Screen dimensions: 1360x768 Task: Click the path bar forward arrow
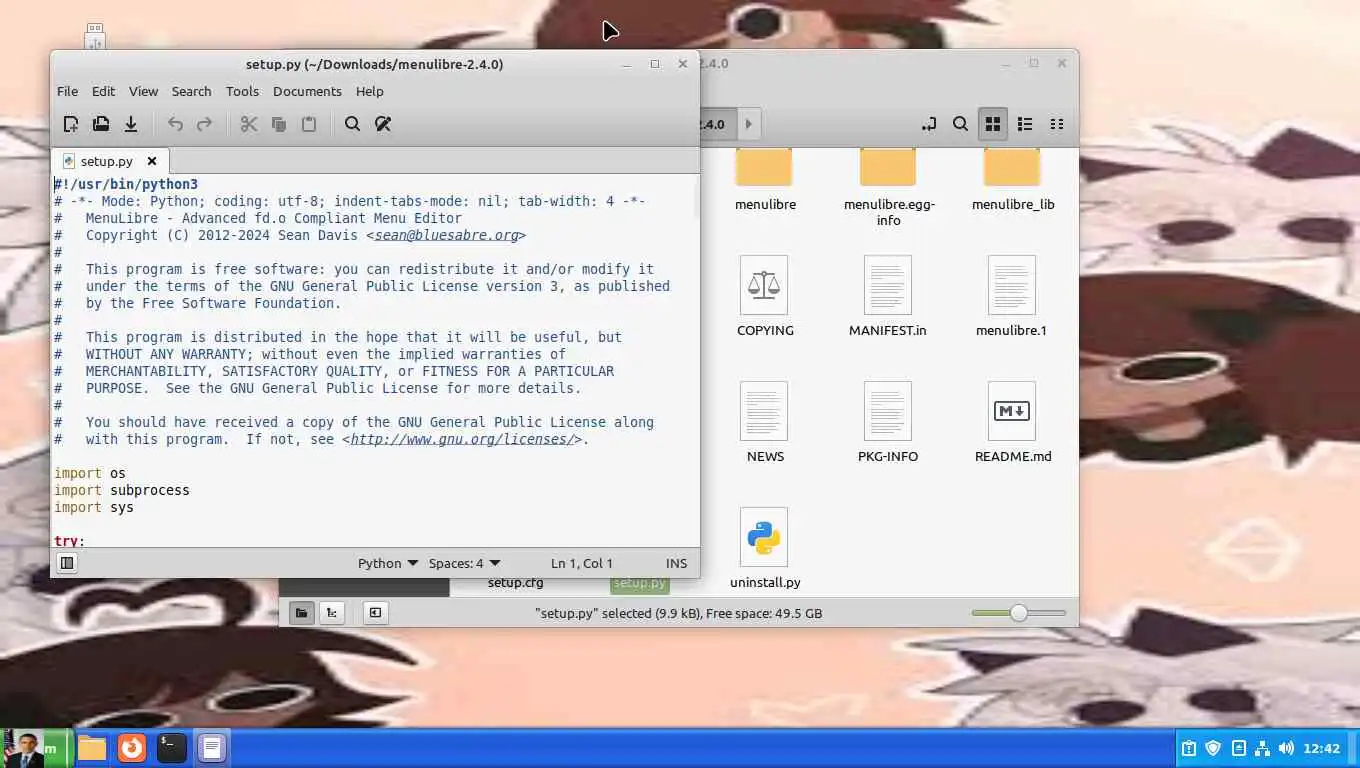click(748, 124)
